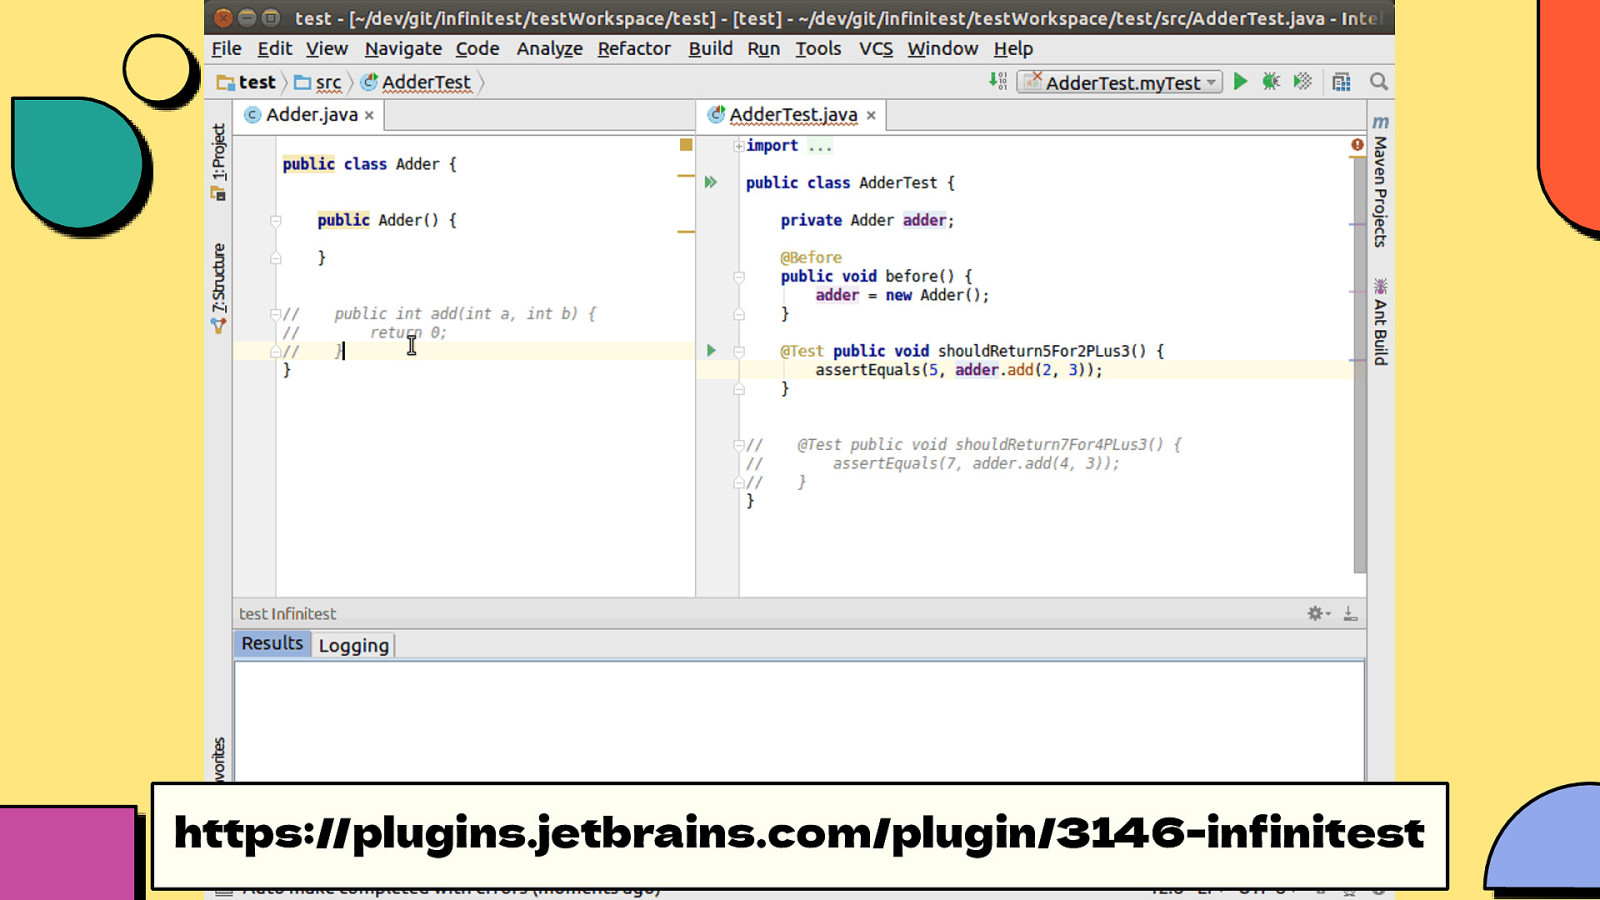Collapse the before() method fold marker
This screenshot has height=900, width=1600.
tap(739, 277)
